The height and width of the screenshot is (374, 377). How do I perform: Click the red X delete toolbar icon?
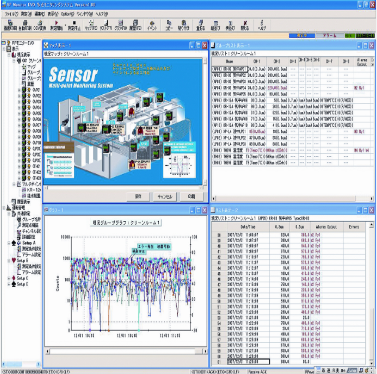point(245,25)
